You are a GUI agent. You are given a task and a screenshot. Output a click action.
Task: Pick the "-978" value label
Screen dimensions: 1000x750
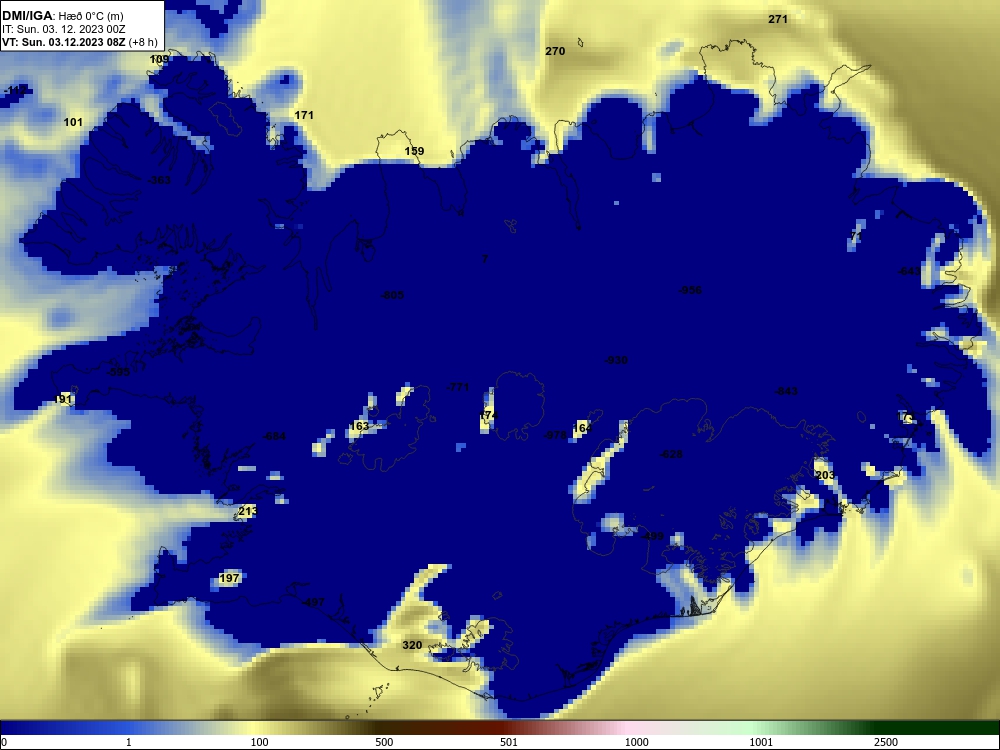555,435
